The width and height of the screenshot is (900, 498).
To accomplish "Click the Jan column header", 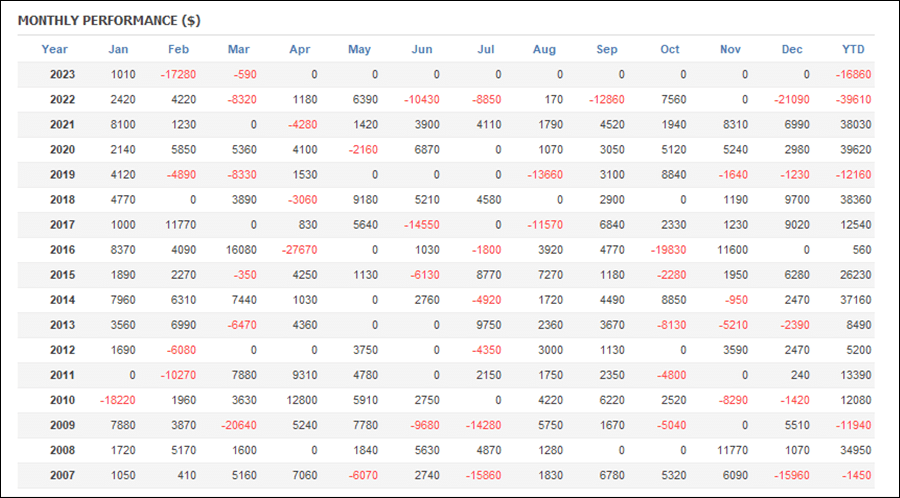I will (118, 49).
